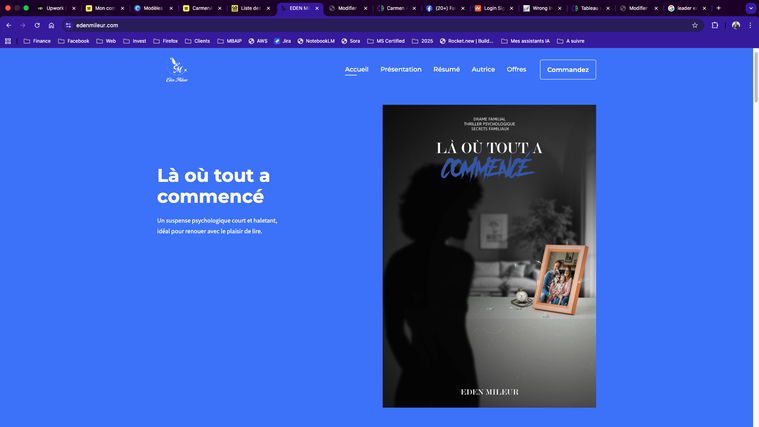759x427 pixels.
Task: Click the page vertical scrollbar thumb
Action: [756, 75]
